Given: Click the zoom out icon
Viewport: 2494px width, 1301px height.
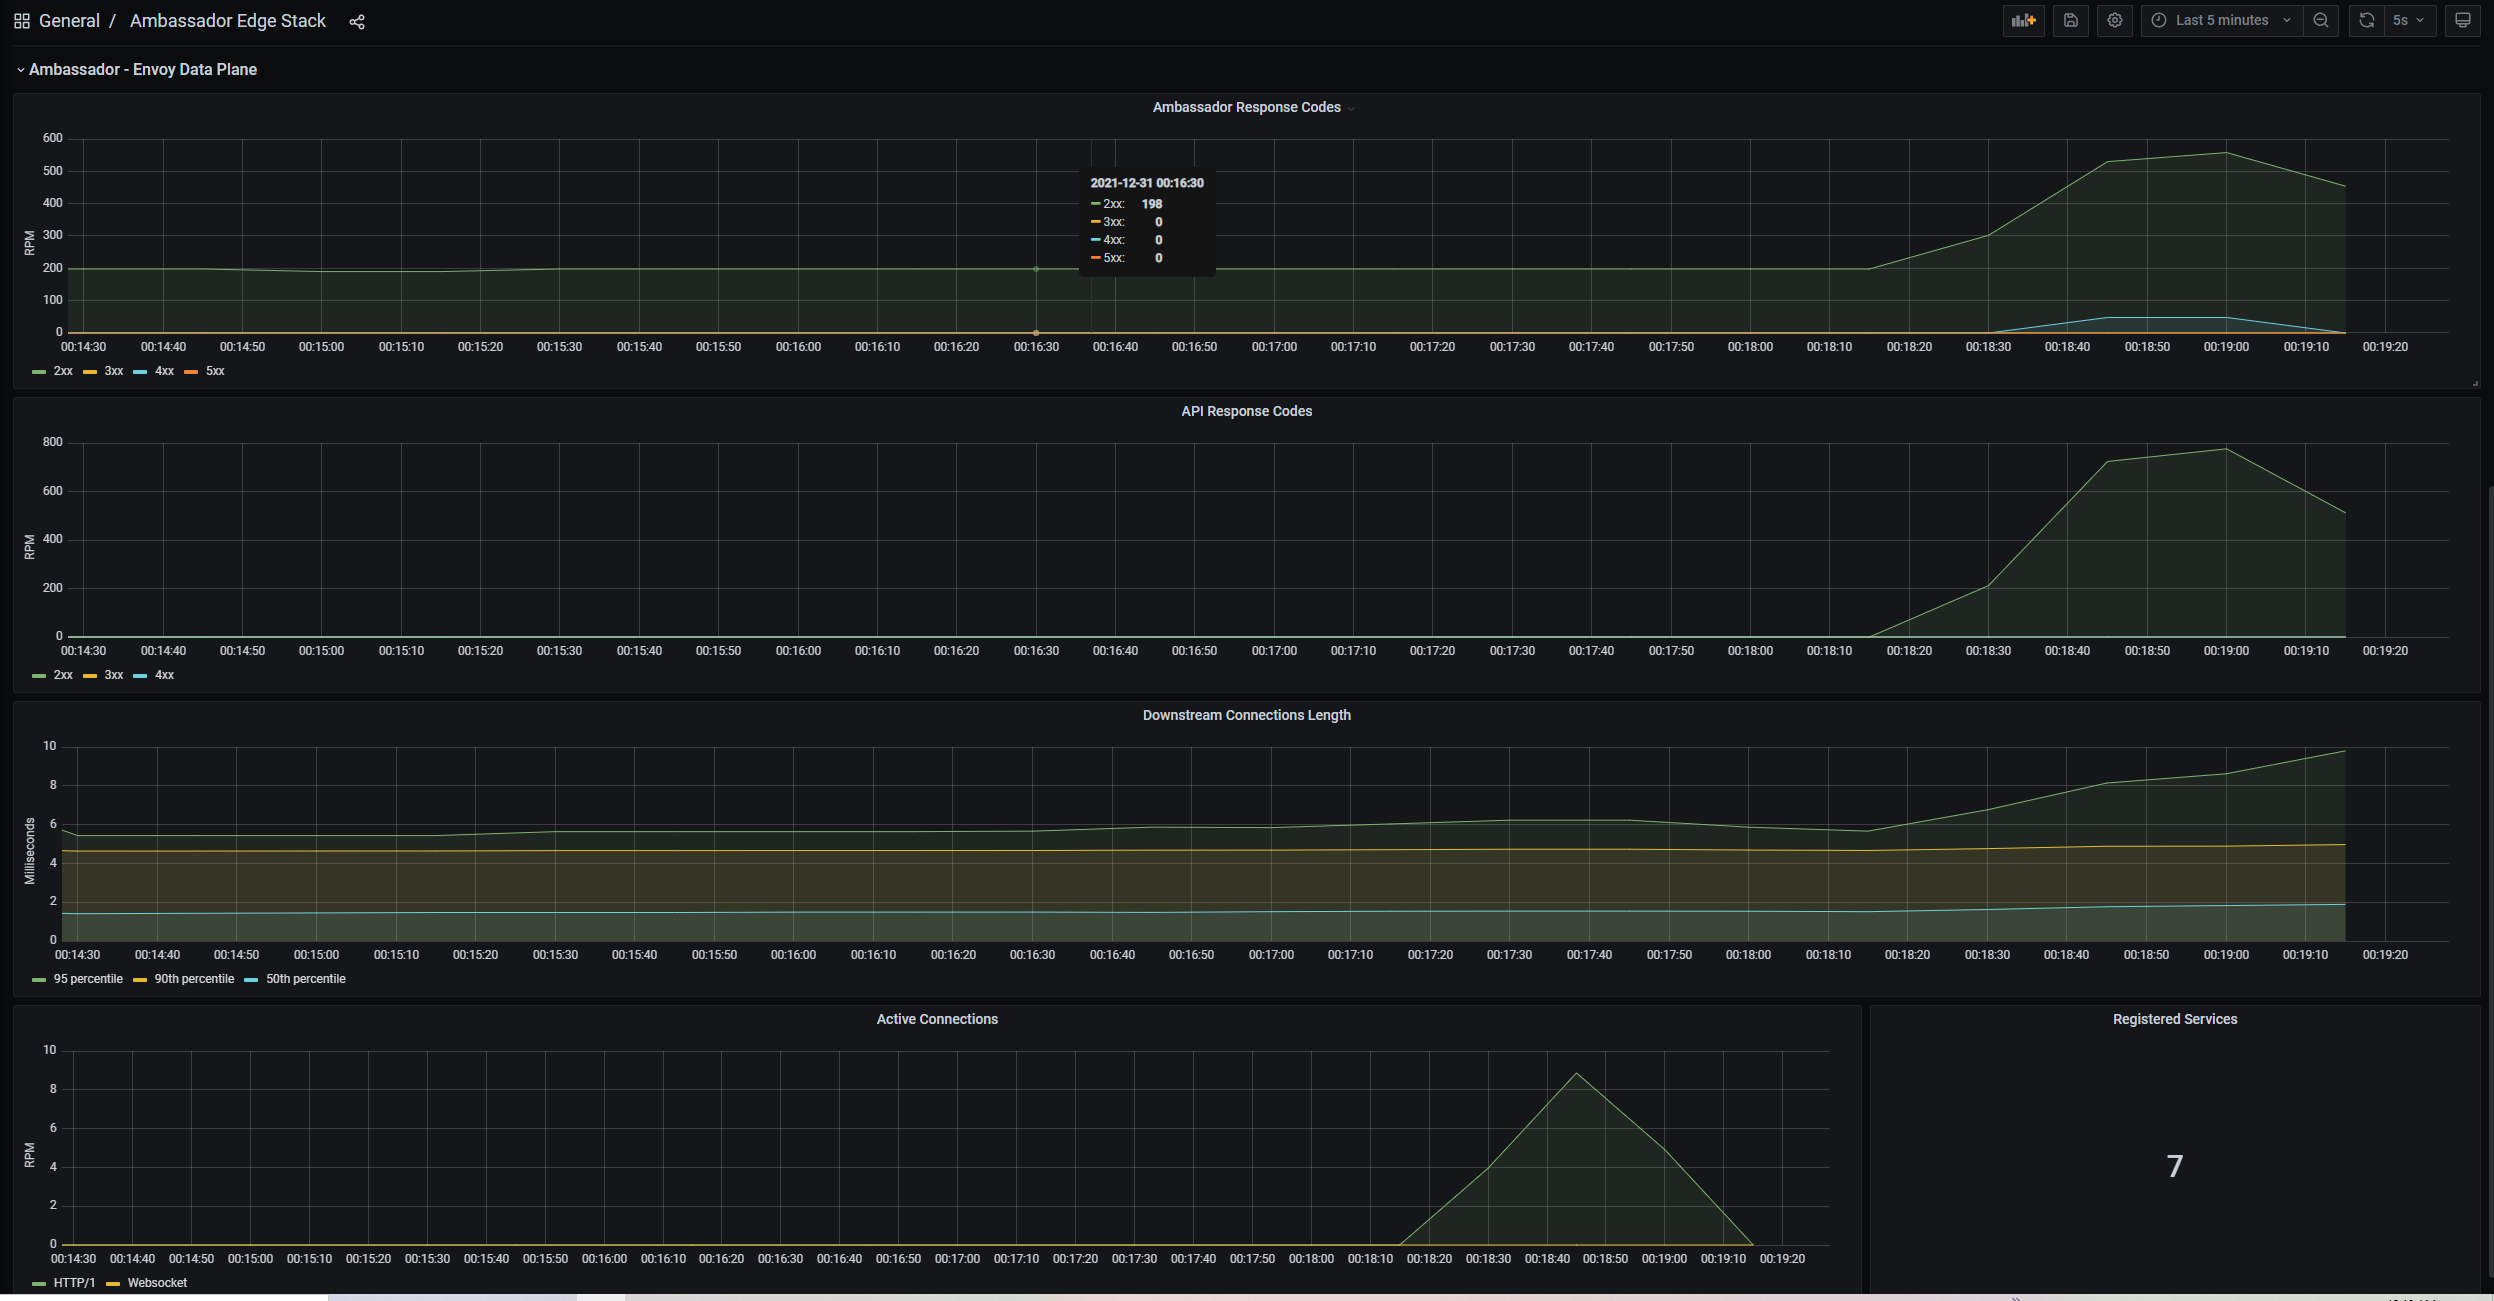Looking at the screenshot, I should [x=2319, y=20].
